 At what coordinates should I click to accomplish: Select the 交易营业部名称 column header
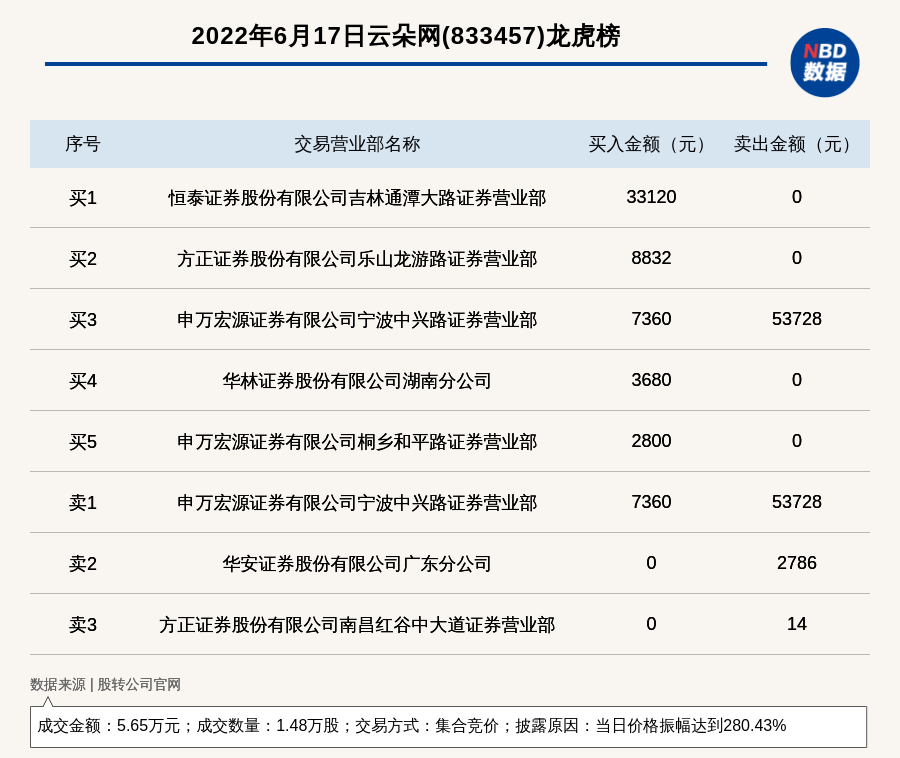(x=357, y=144)
